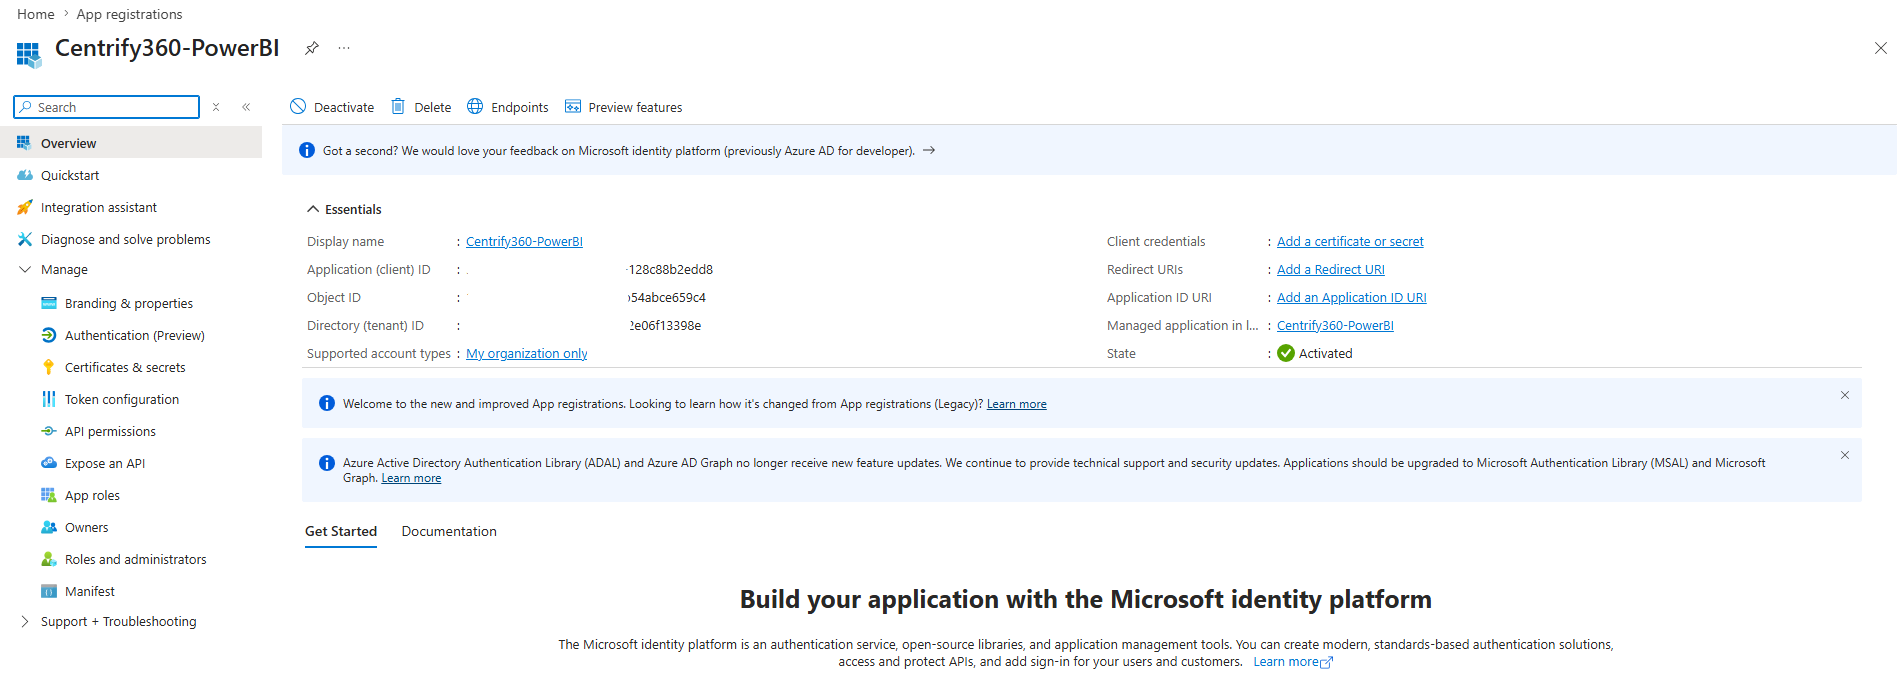The height and width of the screenshot is (695, 1902).
Task: Click the Token configuration icon
Action: (x=49, y=399)
